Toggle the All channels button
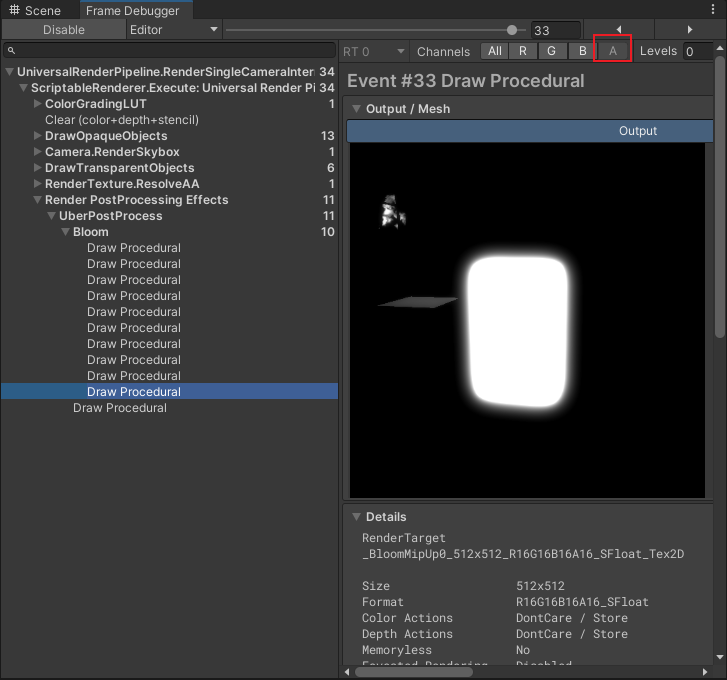 click(495, 51)
